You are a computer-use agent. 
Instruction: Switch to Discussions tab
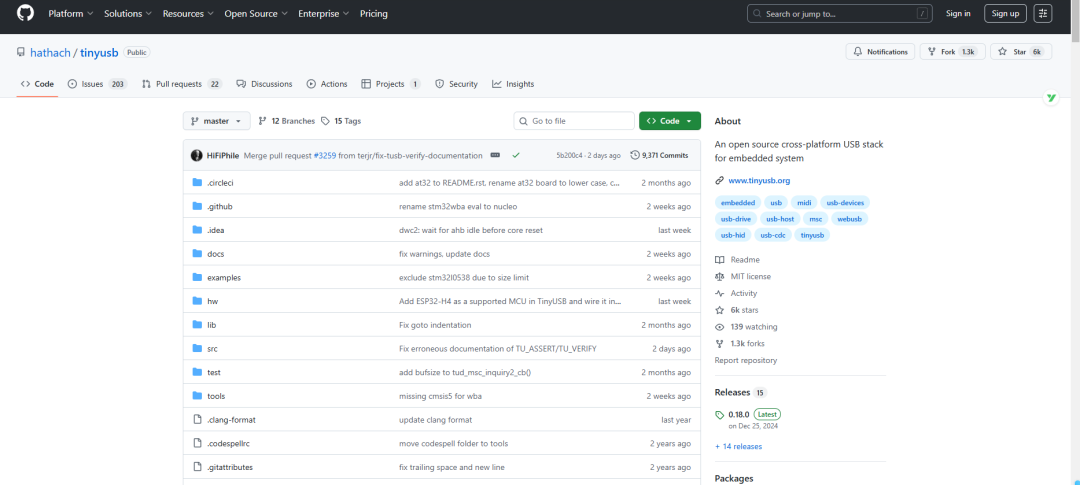(x=264, y=84)
